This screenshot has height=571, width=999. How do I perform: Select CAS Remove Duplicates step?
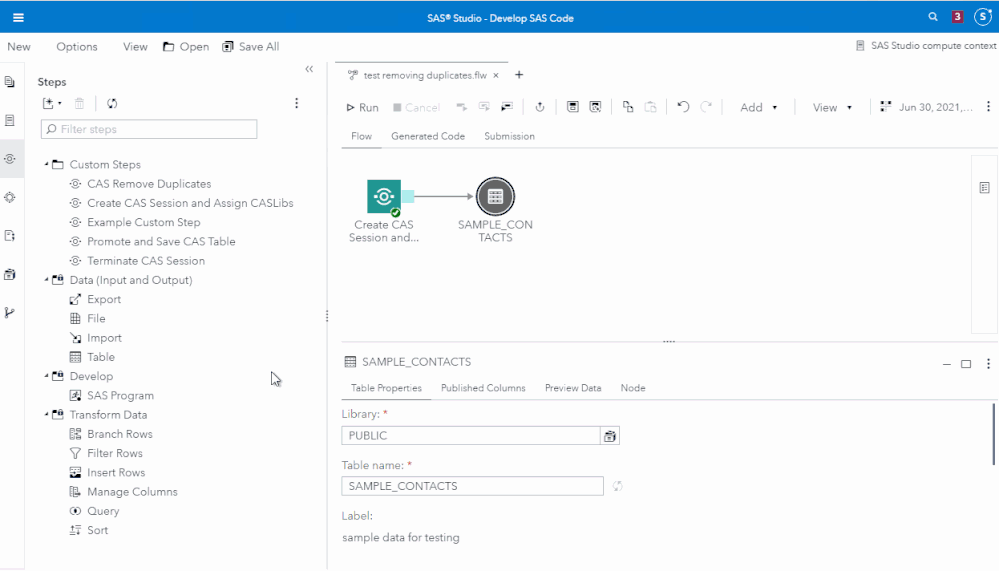click(149, 184)
